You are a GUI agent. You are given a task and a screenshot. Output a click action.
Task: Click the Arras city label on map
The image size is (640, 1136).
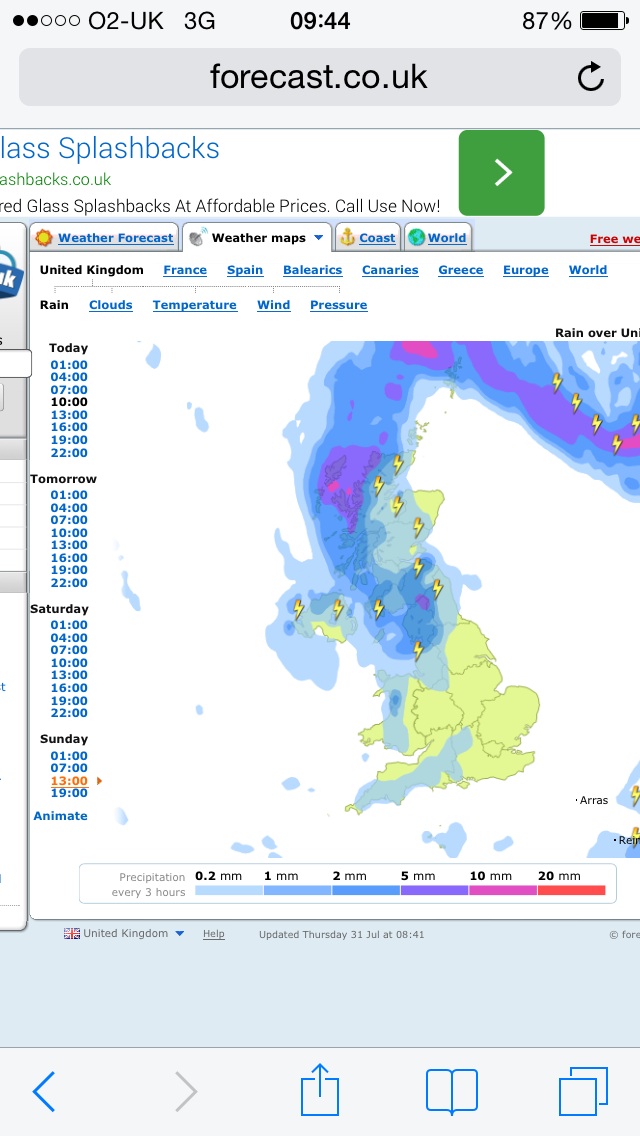tap(594, 801)
